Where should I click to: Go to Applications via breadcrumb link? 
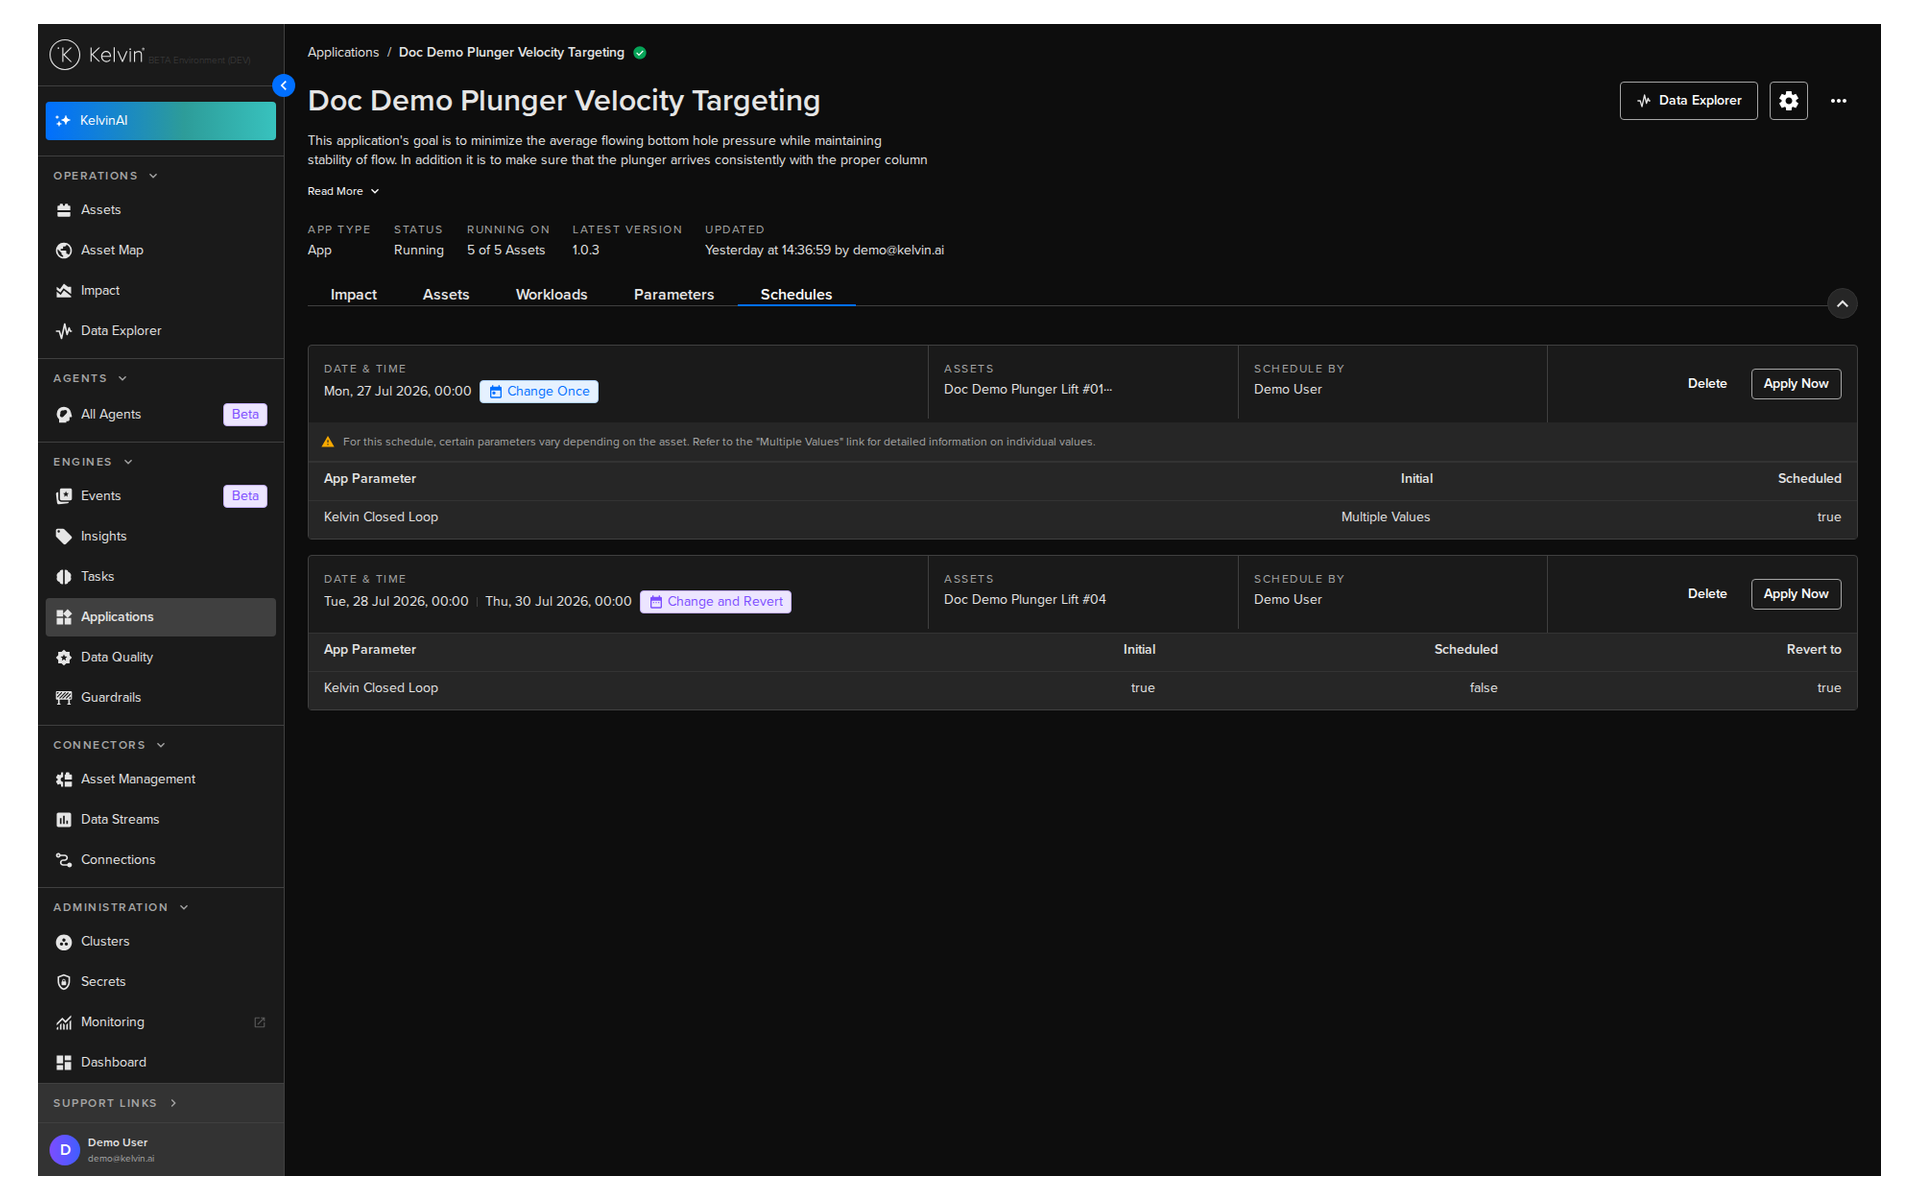pyautogui.click(x=343, y=53)
